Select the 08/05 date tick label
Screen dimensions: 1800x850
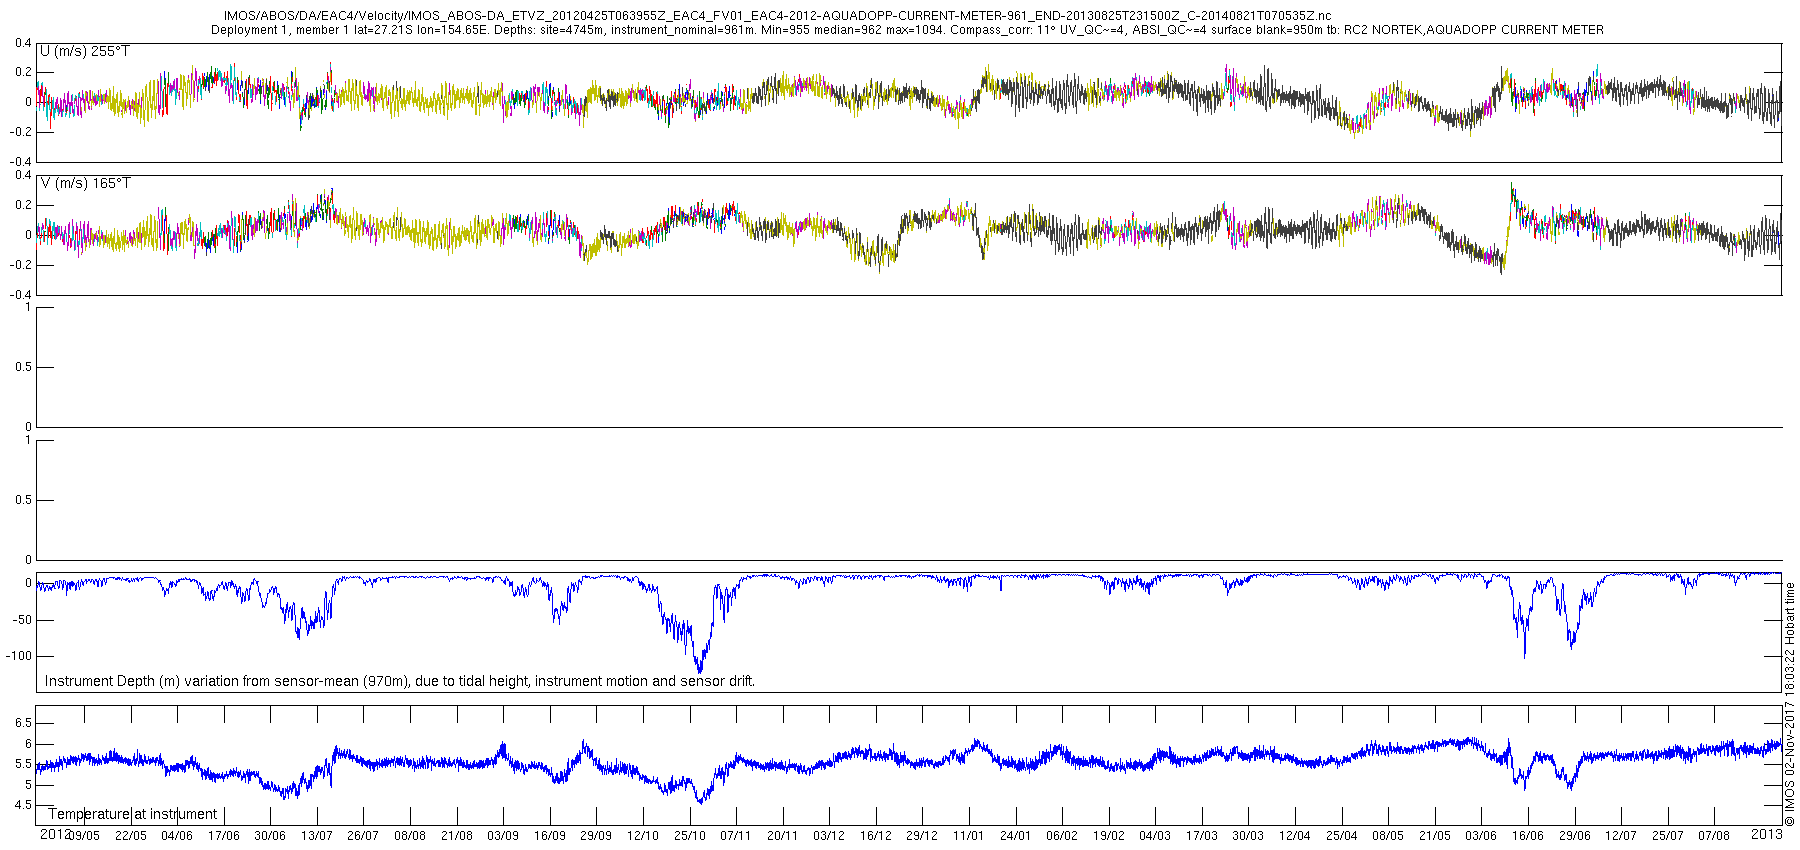1388,836
